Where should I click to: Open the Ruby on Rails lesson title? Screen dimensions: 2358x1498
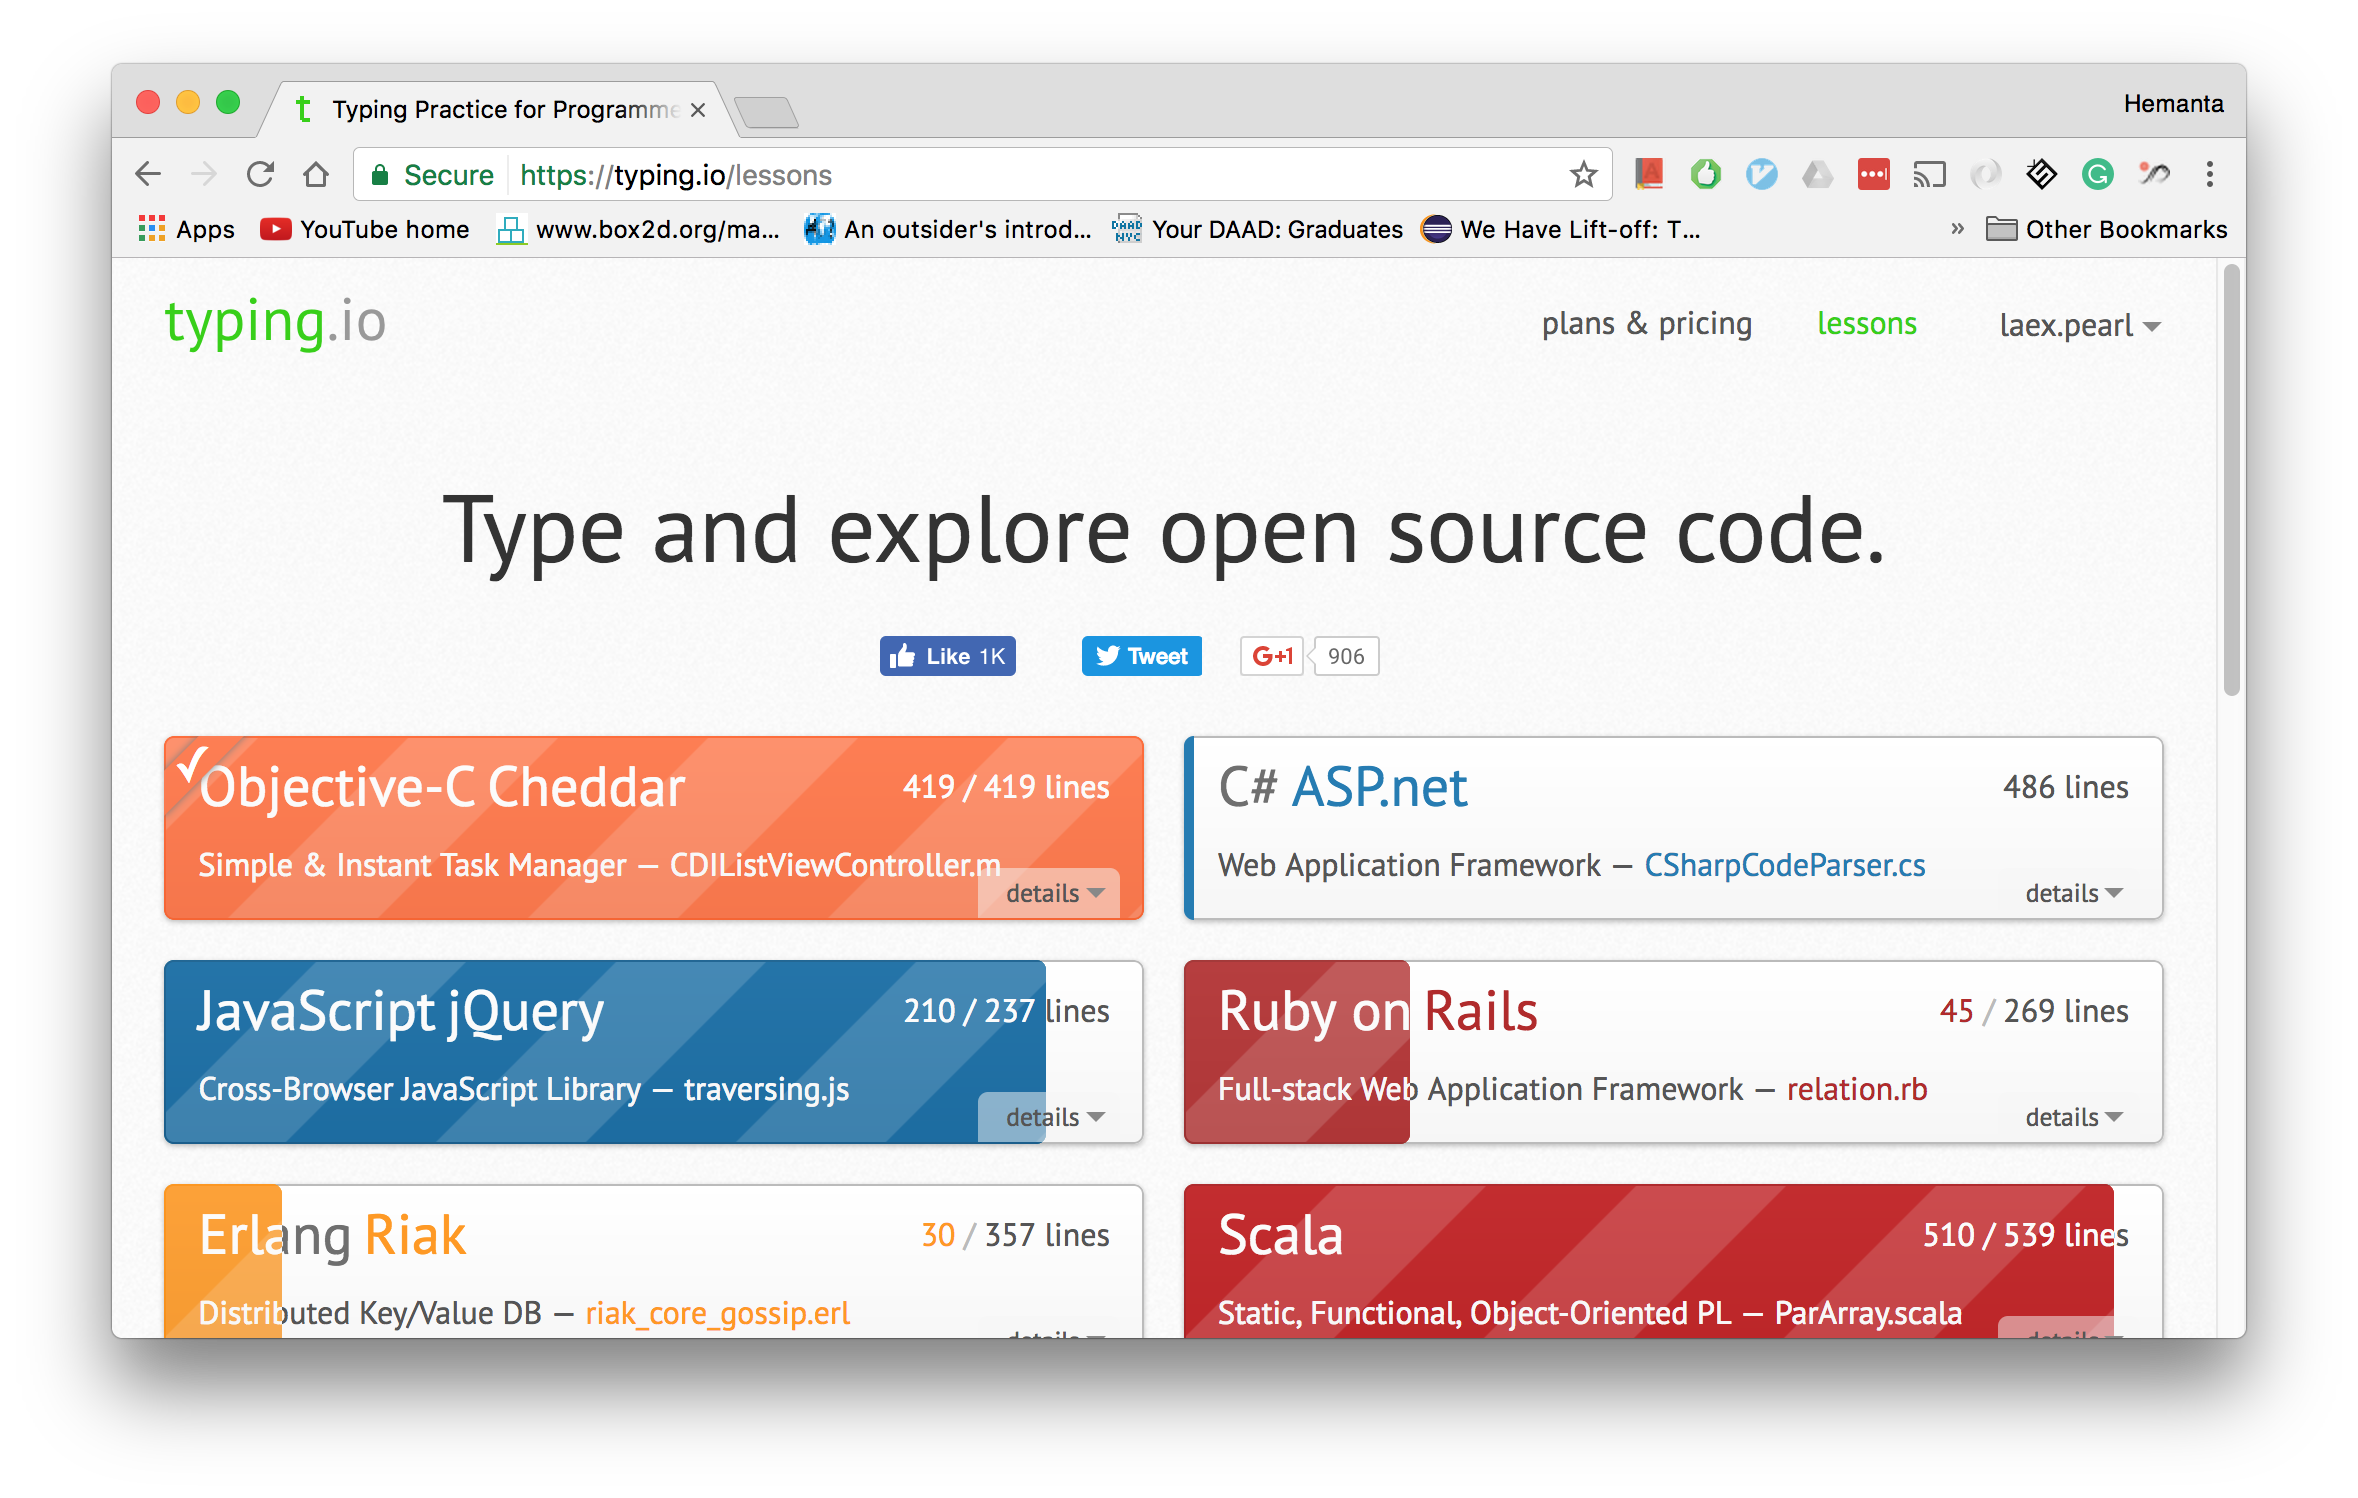coord(1378,1011)
